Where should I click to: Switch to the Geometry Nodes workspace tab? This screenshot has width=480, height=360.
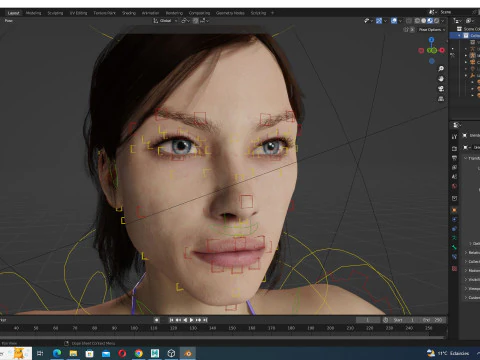point(230,13)
